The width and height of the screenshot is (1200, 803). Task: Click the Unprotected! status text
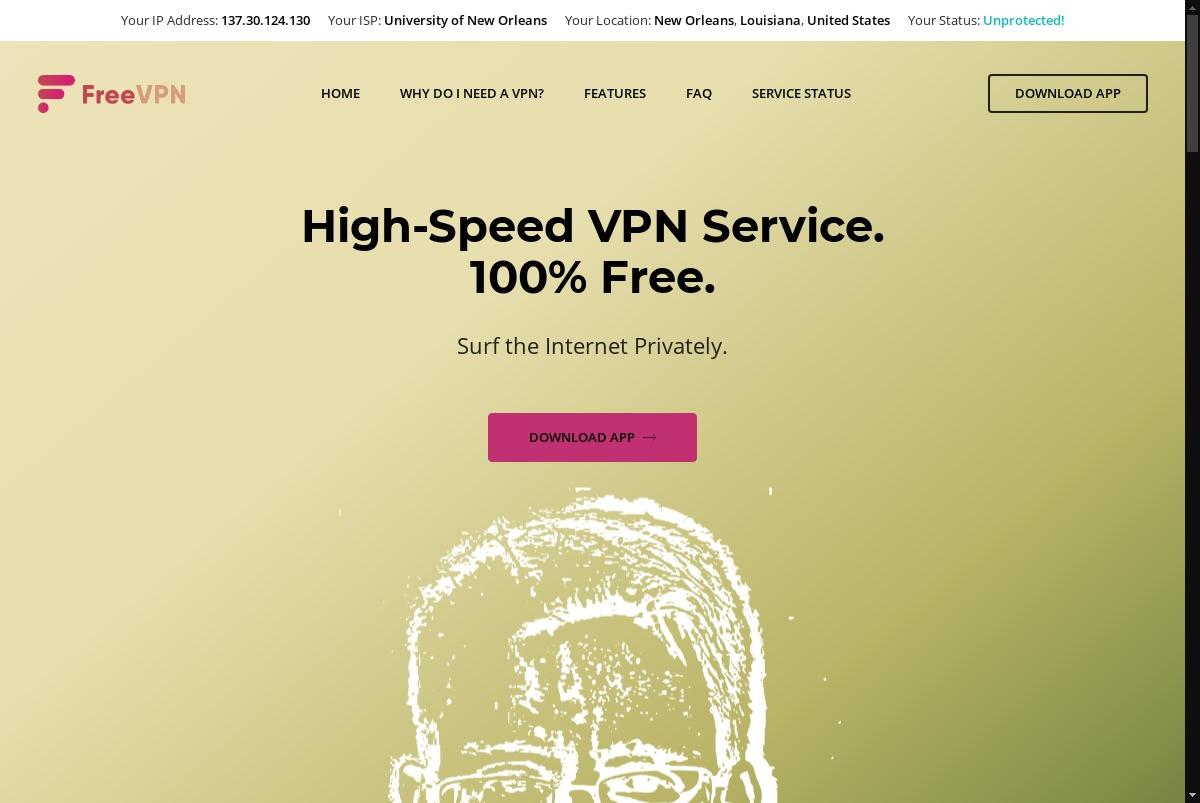tap(1024, 20)
